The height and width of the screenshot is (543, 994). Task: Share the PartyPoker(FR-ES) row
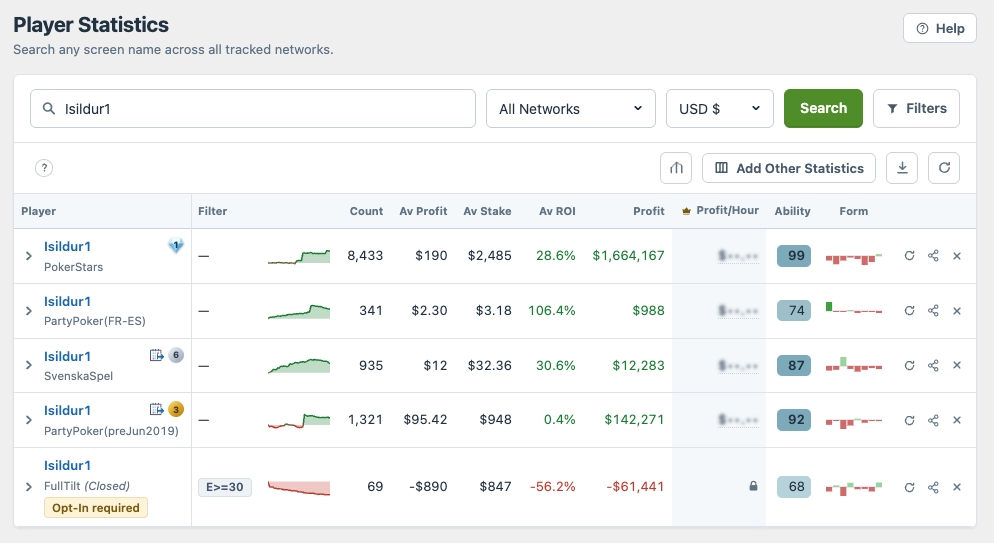pyautogui.click(x=933, y=310)
